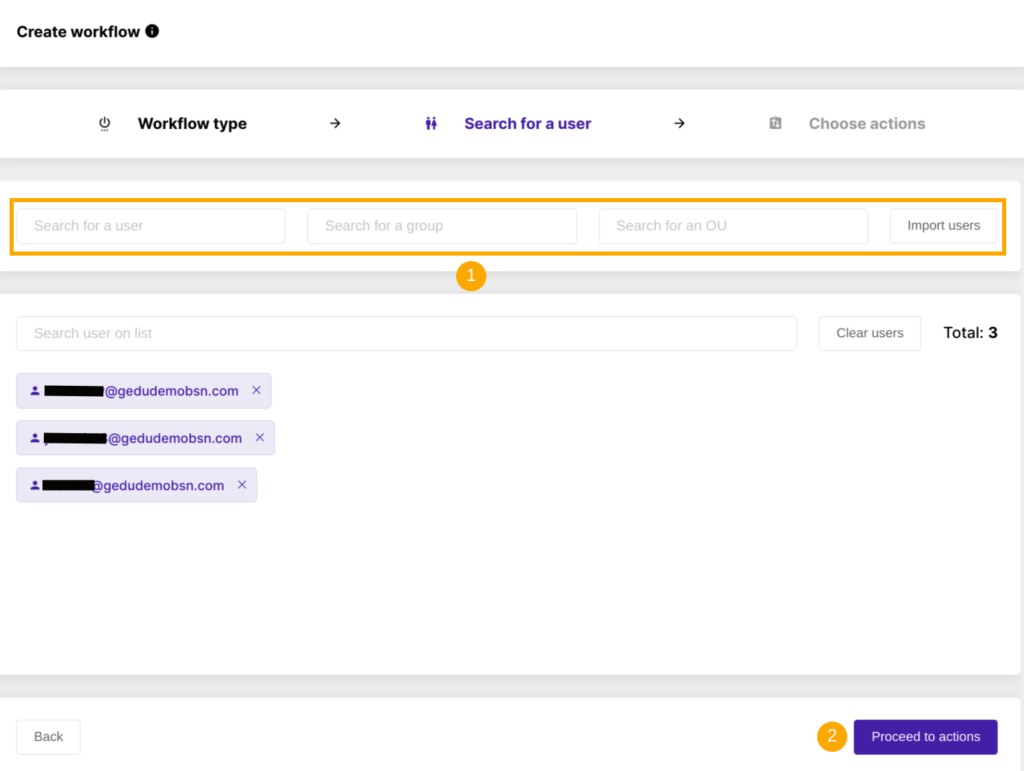This screenshot has width=1024, height=771.
Task: Remove the second user chip with its X
Action: pos(260,437)
